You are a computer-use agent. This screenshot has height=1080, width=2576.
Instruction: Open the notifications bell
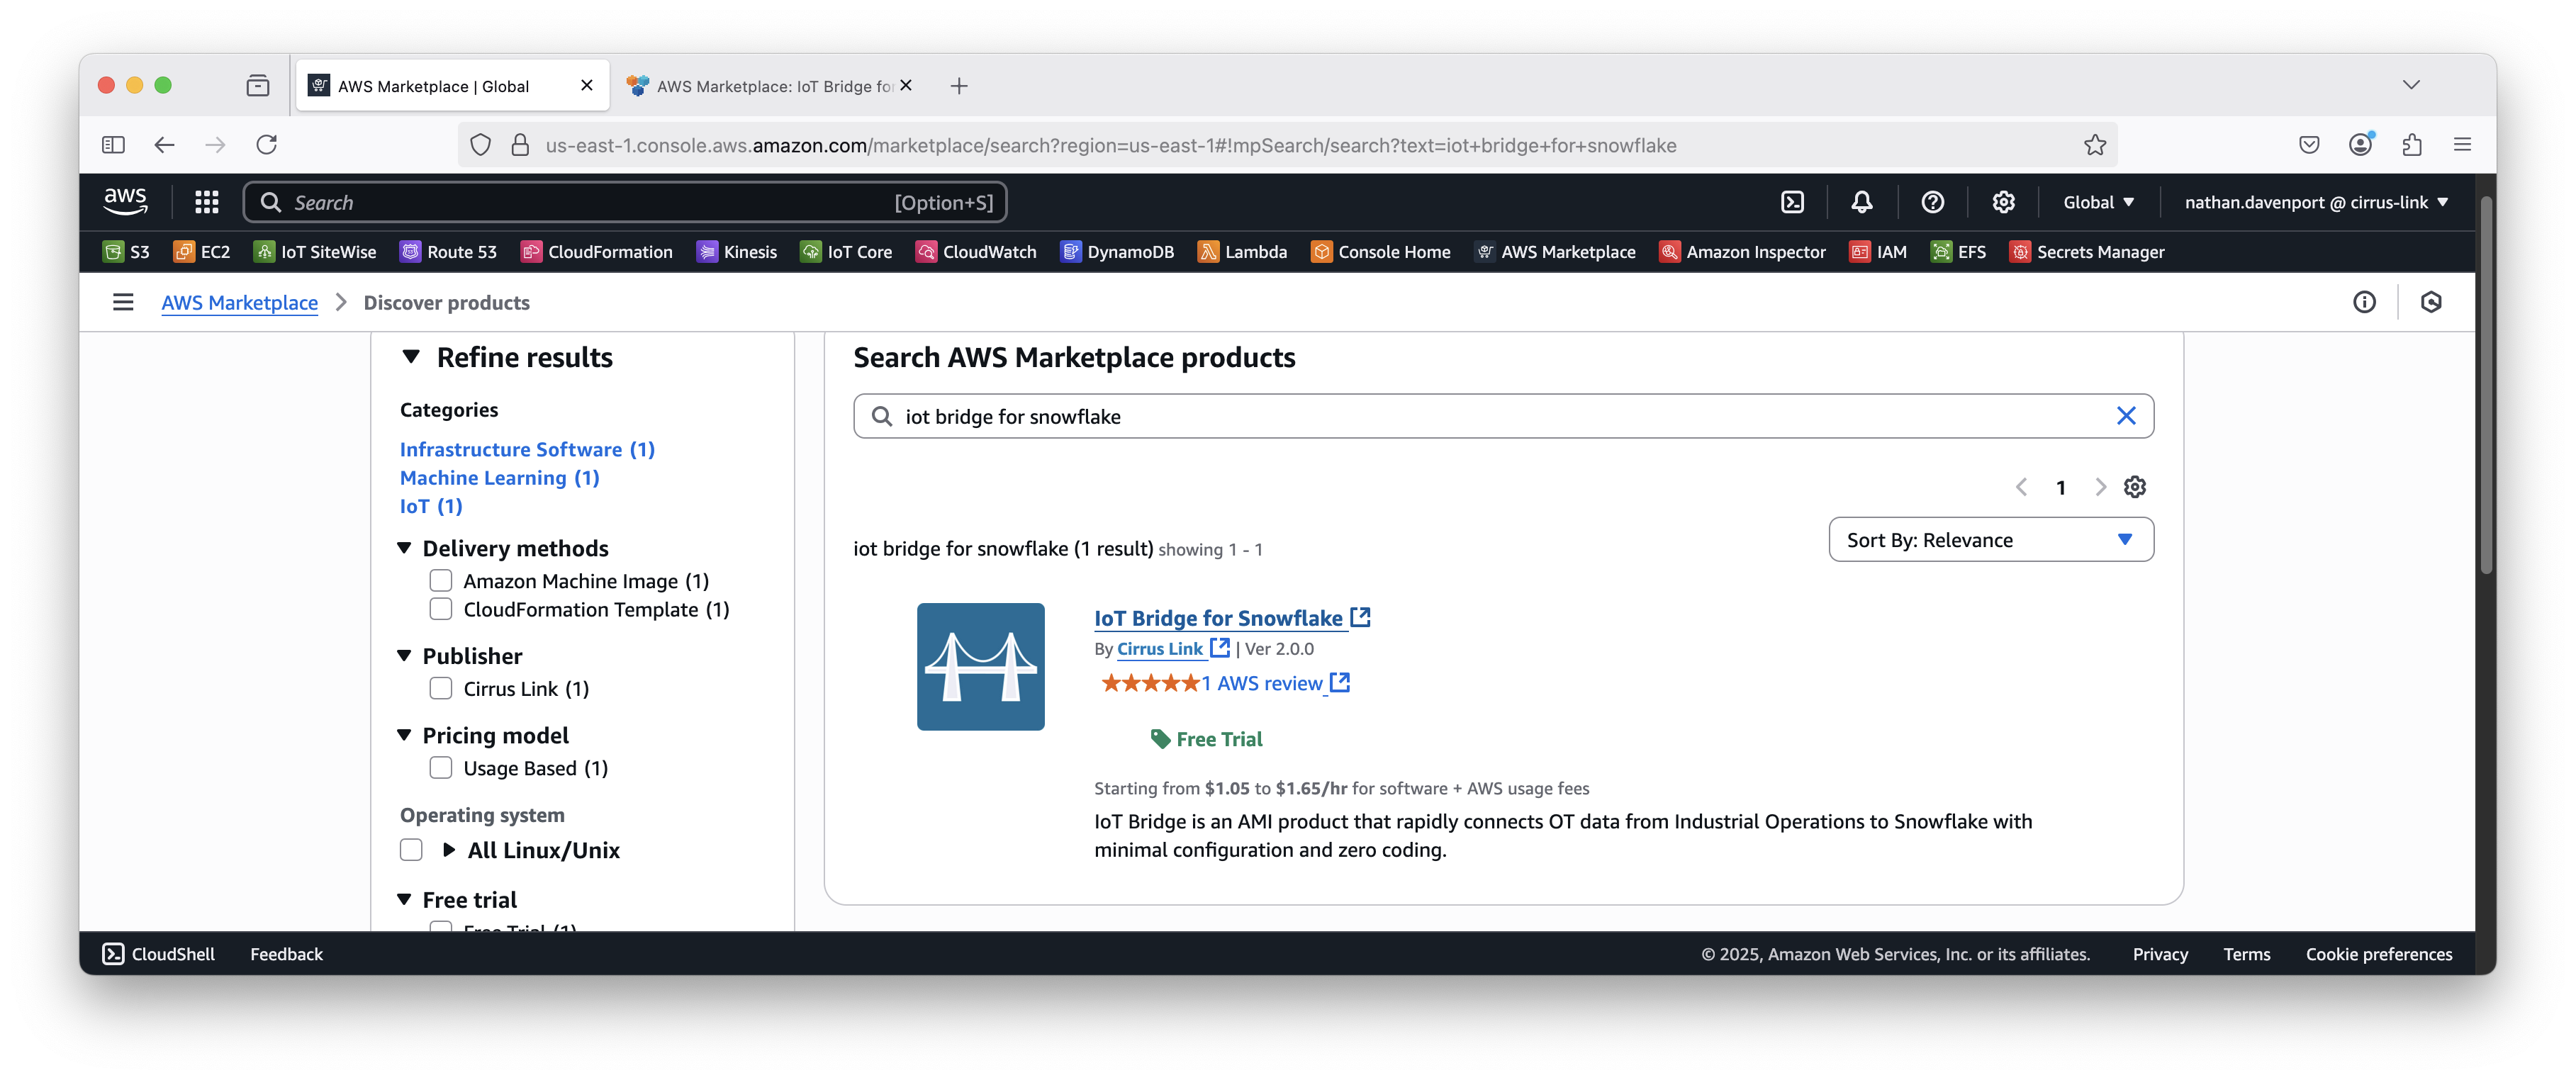[x=1861, y=202]
